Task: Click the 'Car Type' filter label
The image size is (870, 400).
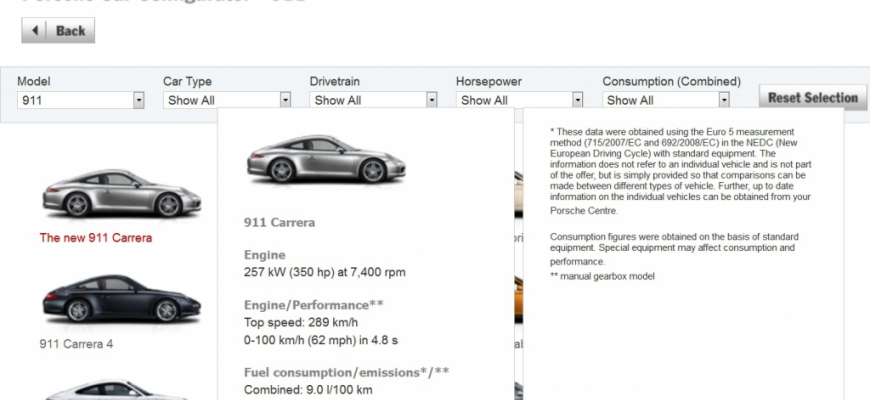Action: tap(188, 82)
